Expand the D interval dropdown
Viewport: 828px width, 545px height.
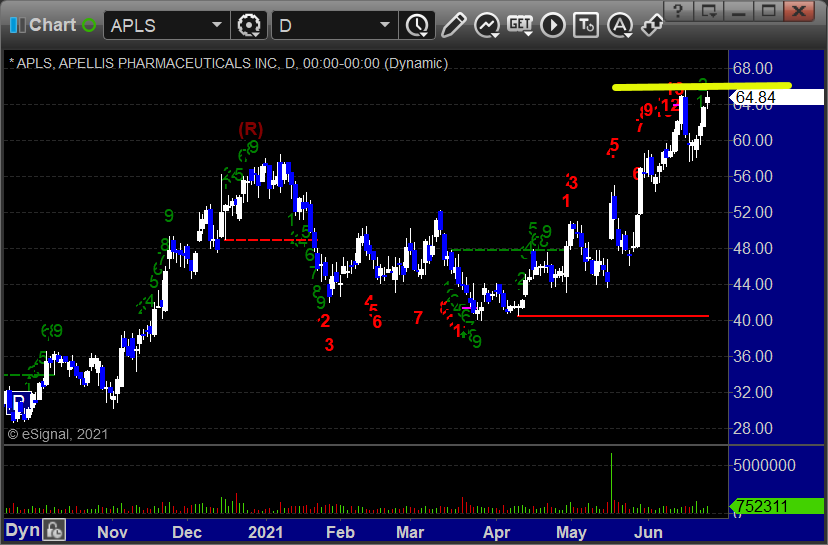coord(385,25)
